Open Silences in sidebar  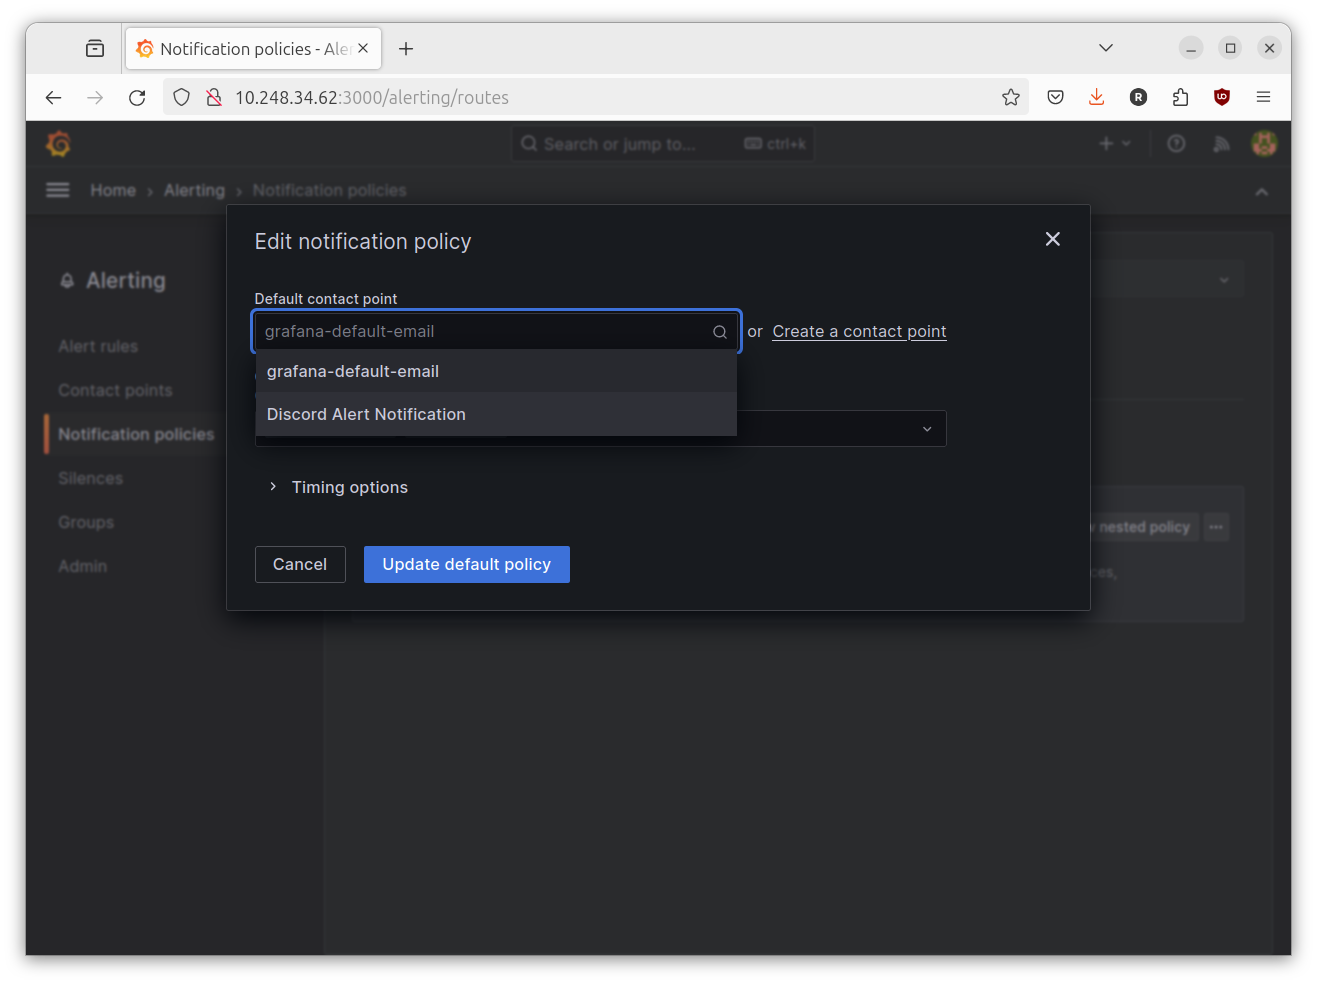(90, 478)
